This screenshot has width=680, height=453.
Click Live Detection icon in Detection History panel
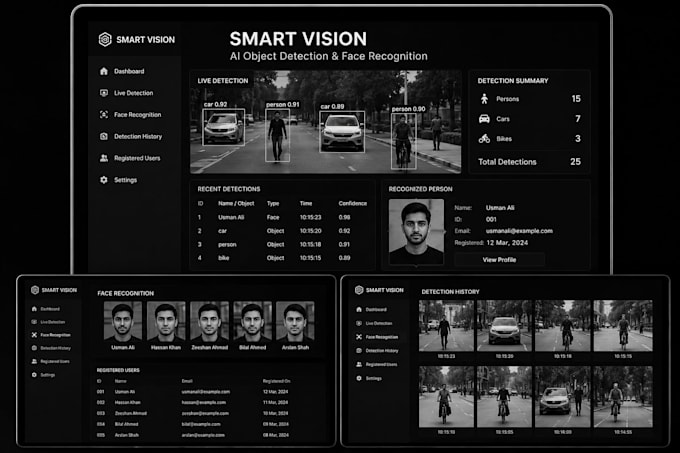[x=359, y=323]
